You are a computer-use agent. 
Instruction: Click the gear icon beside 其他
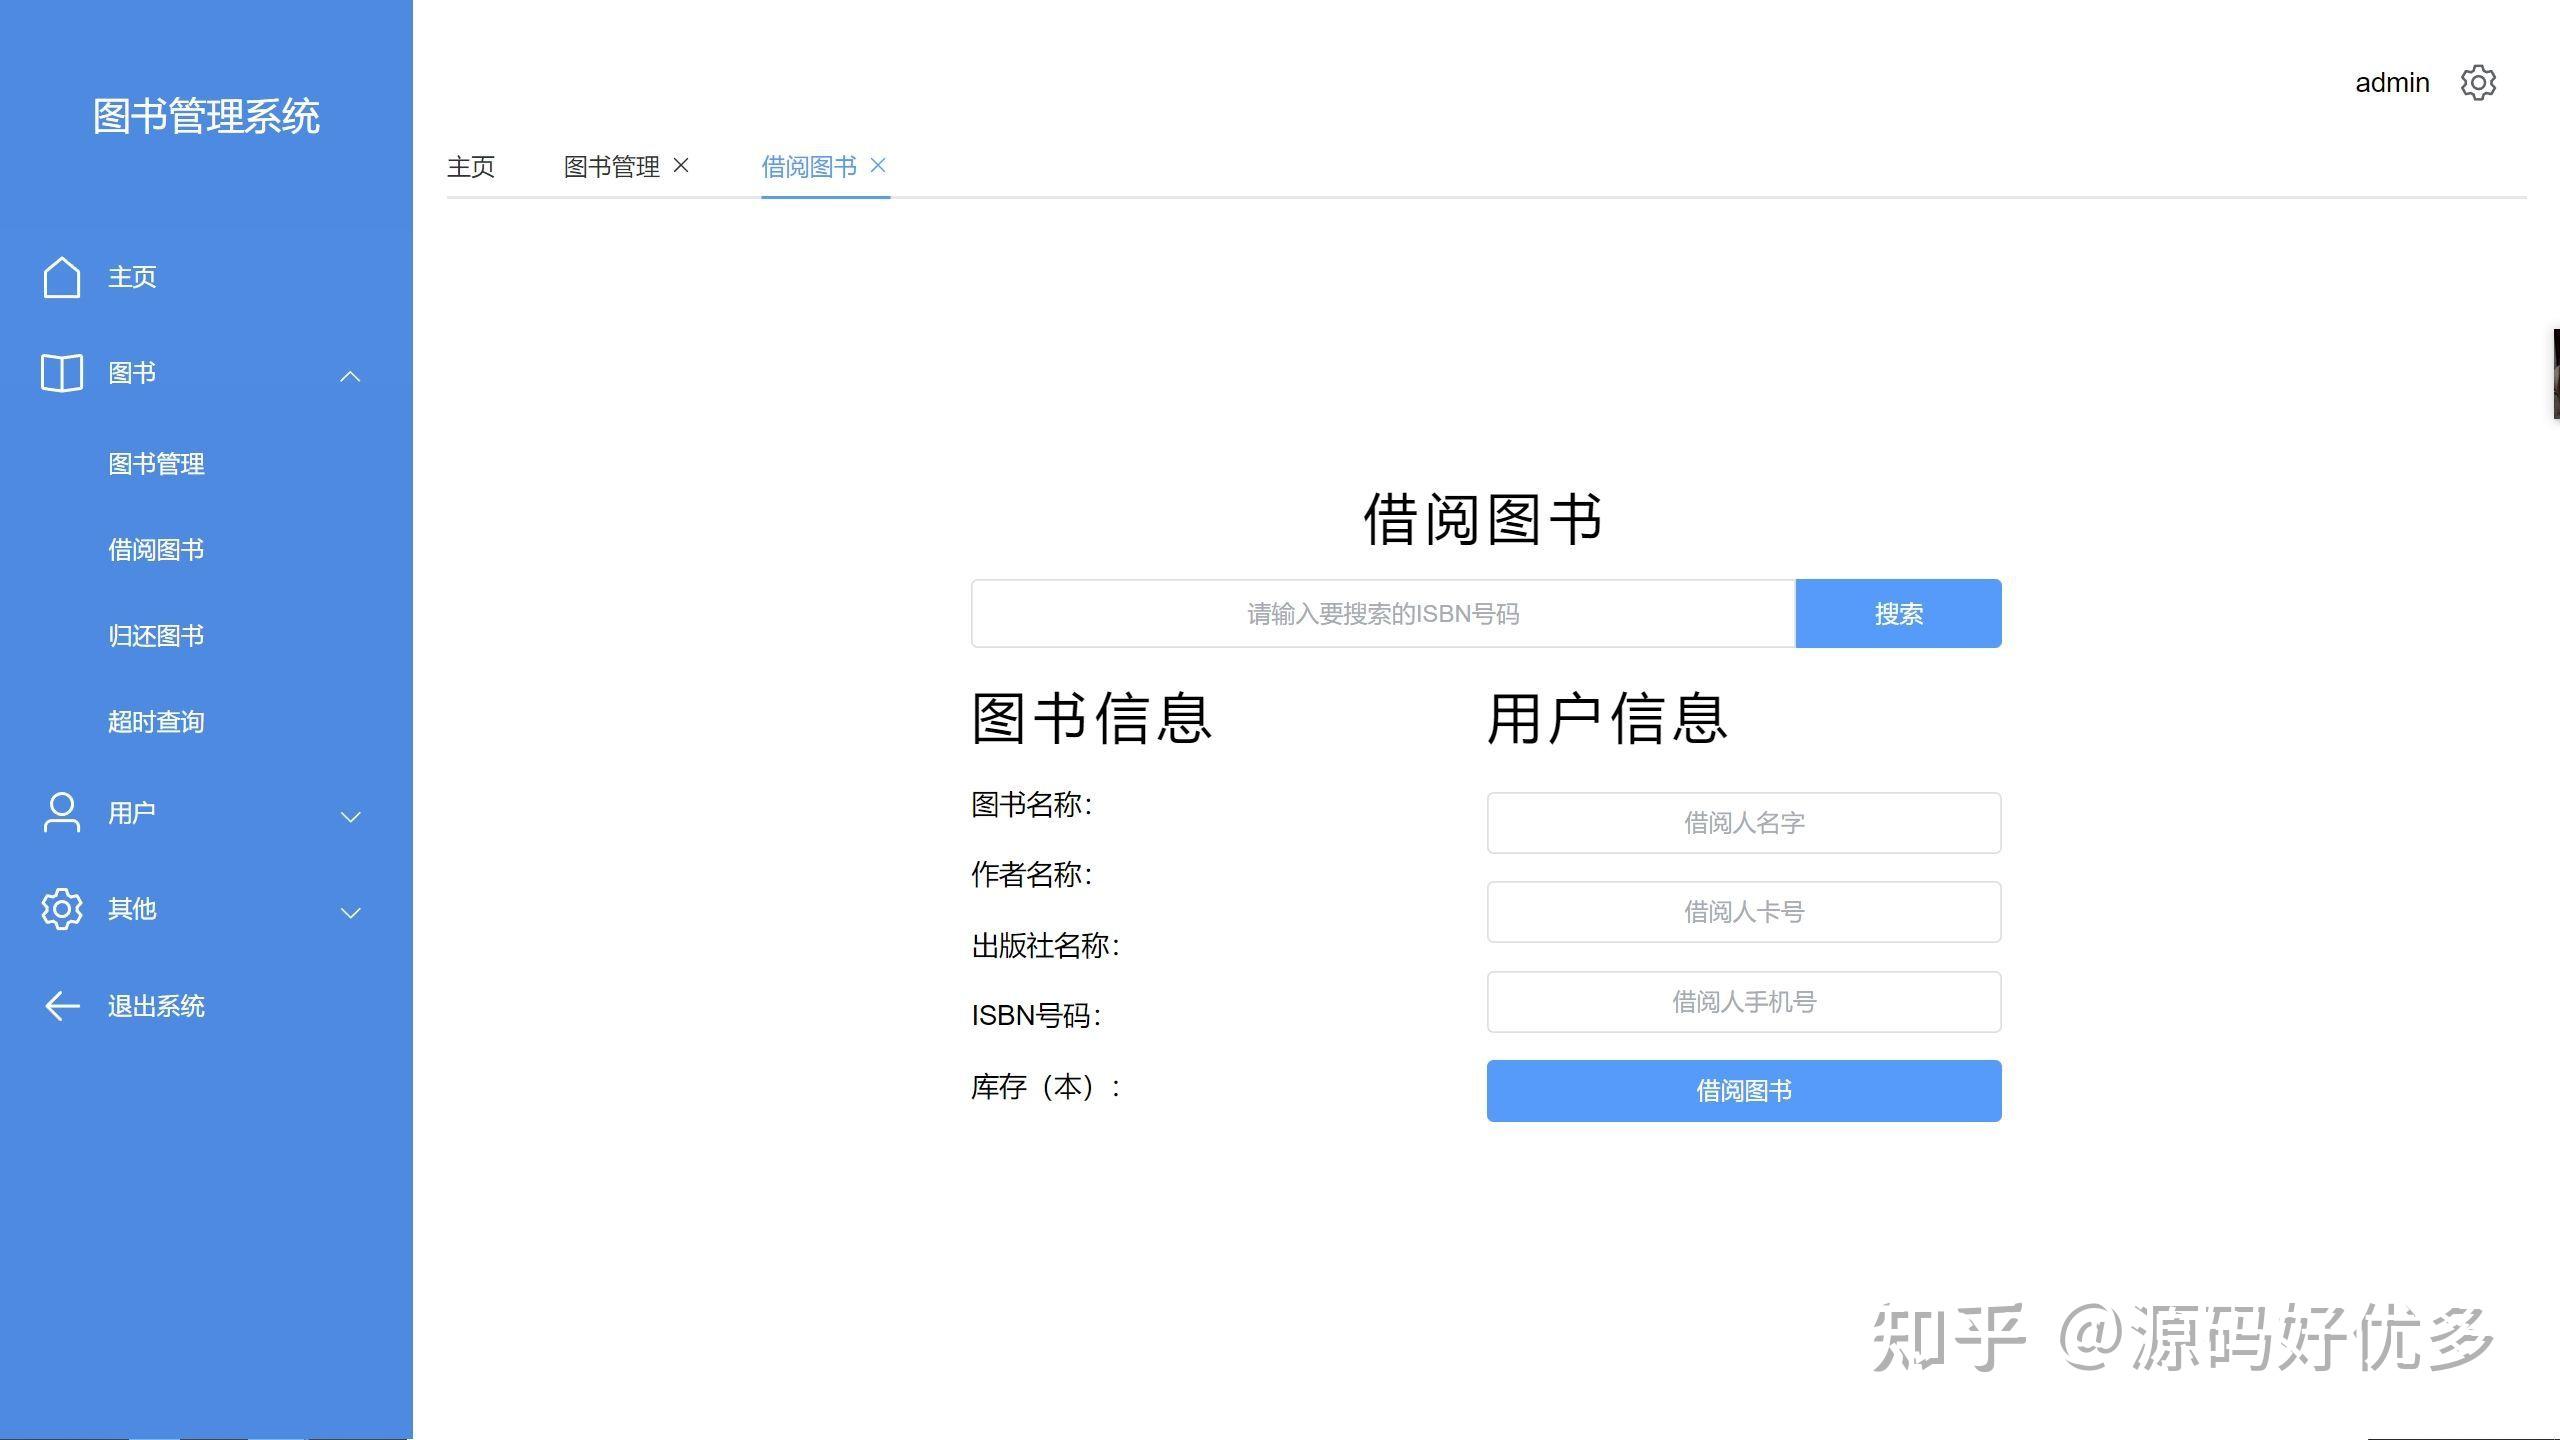pos(61,909)
